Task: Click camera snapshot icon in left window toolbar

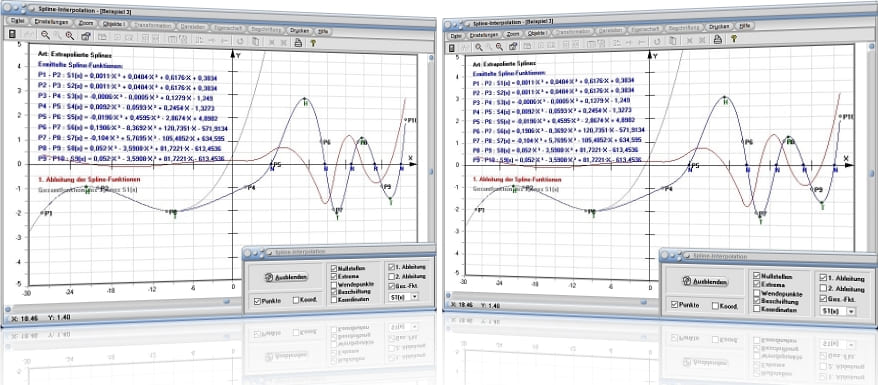Action: tap(86, 36)
